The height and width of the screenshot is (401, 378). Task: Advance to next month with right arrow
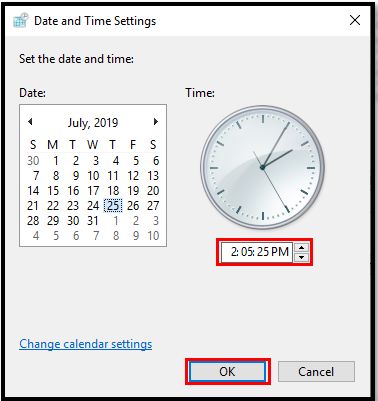pyautogui.click(x=155, y=122)
